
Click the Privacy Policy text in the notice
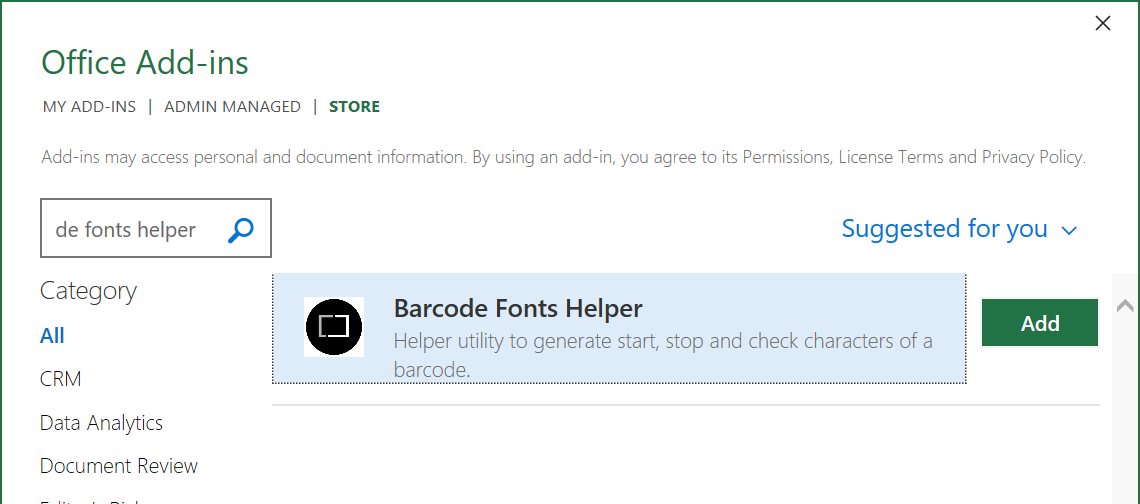tap(1032, 157)
